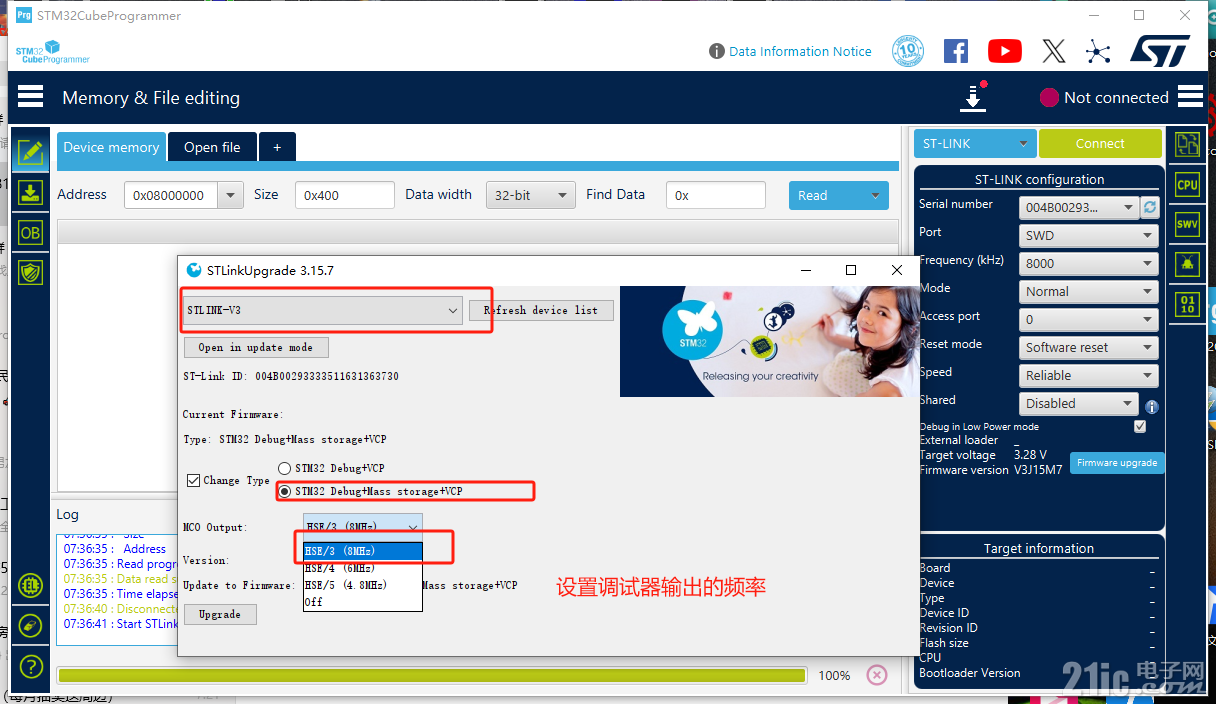Image resolution: width=1216 pixels, height=704 pixels.
Task: Click the network share icon in header
Action: pyautogui.click(x=1098, y=51)
